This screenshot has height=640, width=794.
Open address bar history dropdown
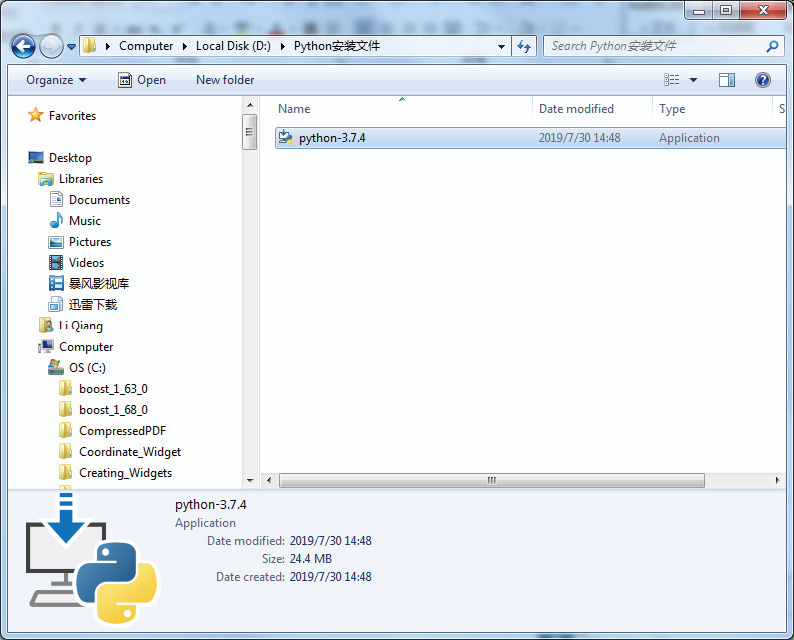(x=501, y=47)
